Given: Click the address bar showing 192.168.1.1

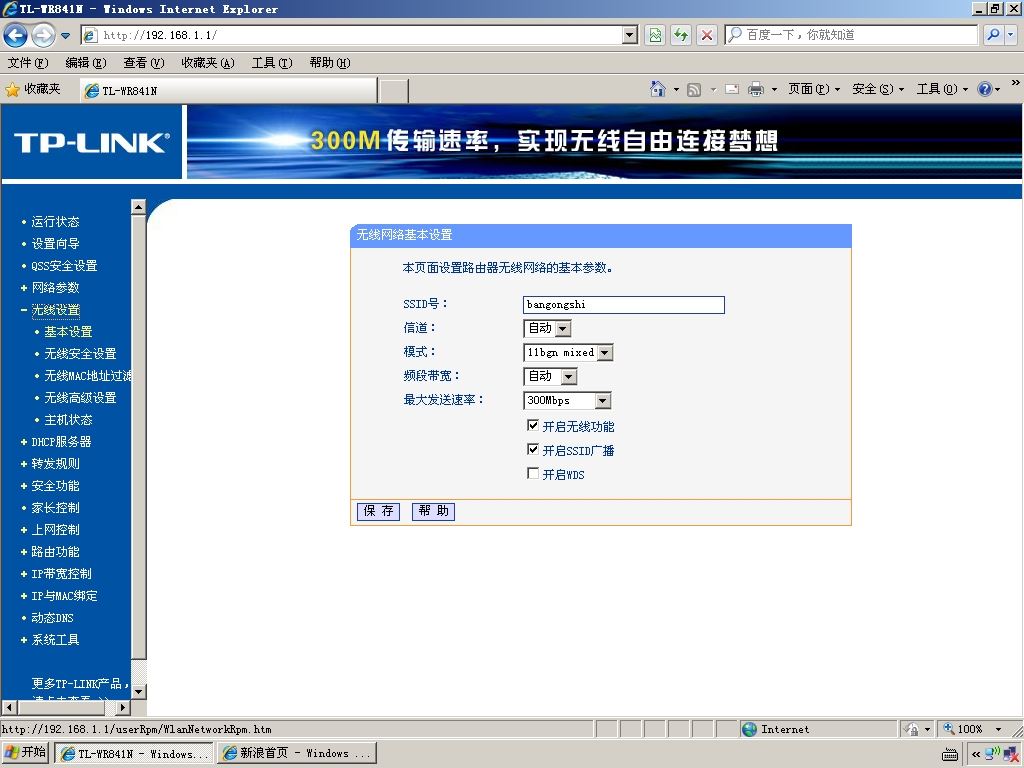Looking at the screenshot, I should (x=359, y=35).
